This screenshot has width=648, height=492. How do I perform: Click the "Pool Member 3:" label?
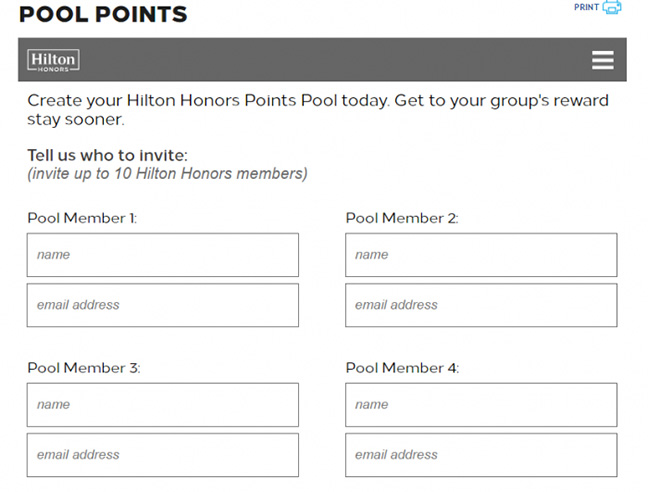click(83, 368)
